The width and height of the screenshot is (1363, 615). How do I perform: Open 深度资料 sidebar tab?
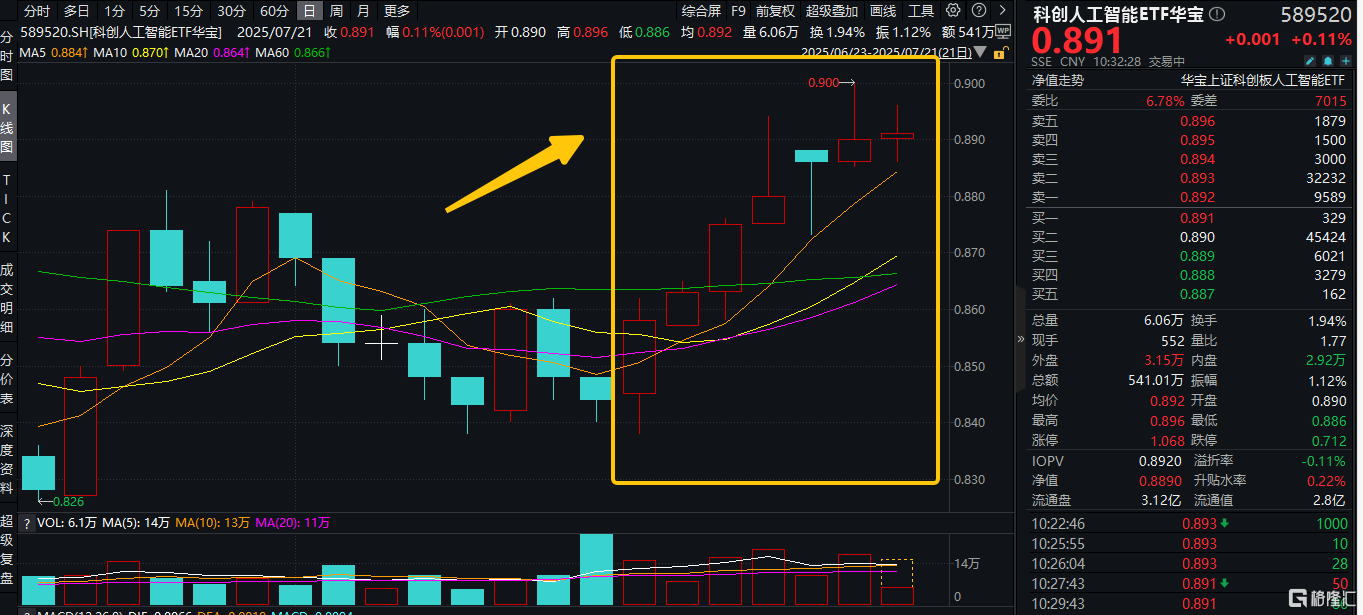[7, 459]
